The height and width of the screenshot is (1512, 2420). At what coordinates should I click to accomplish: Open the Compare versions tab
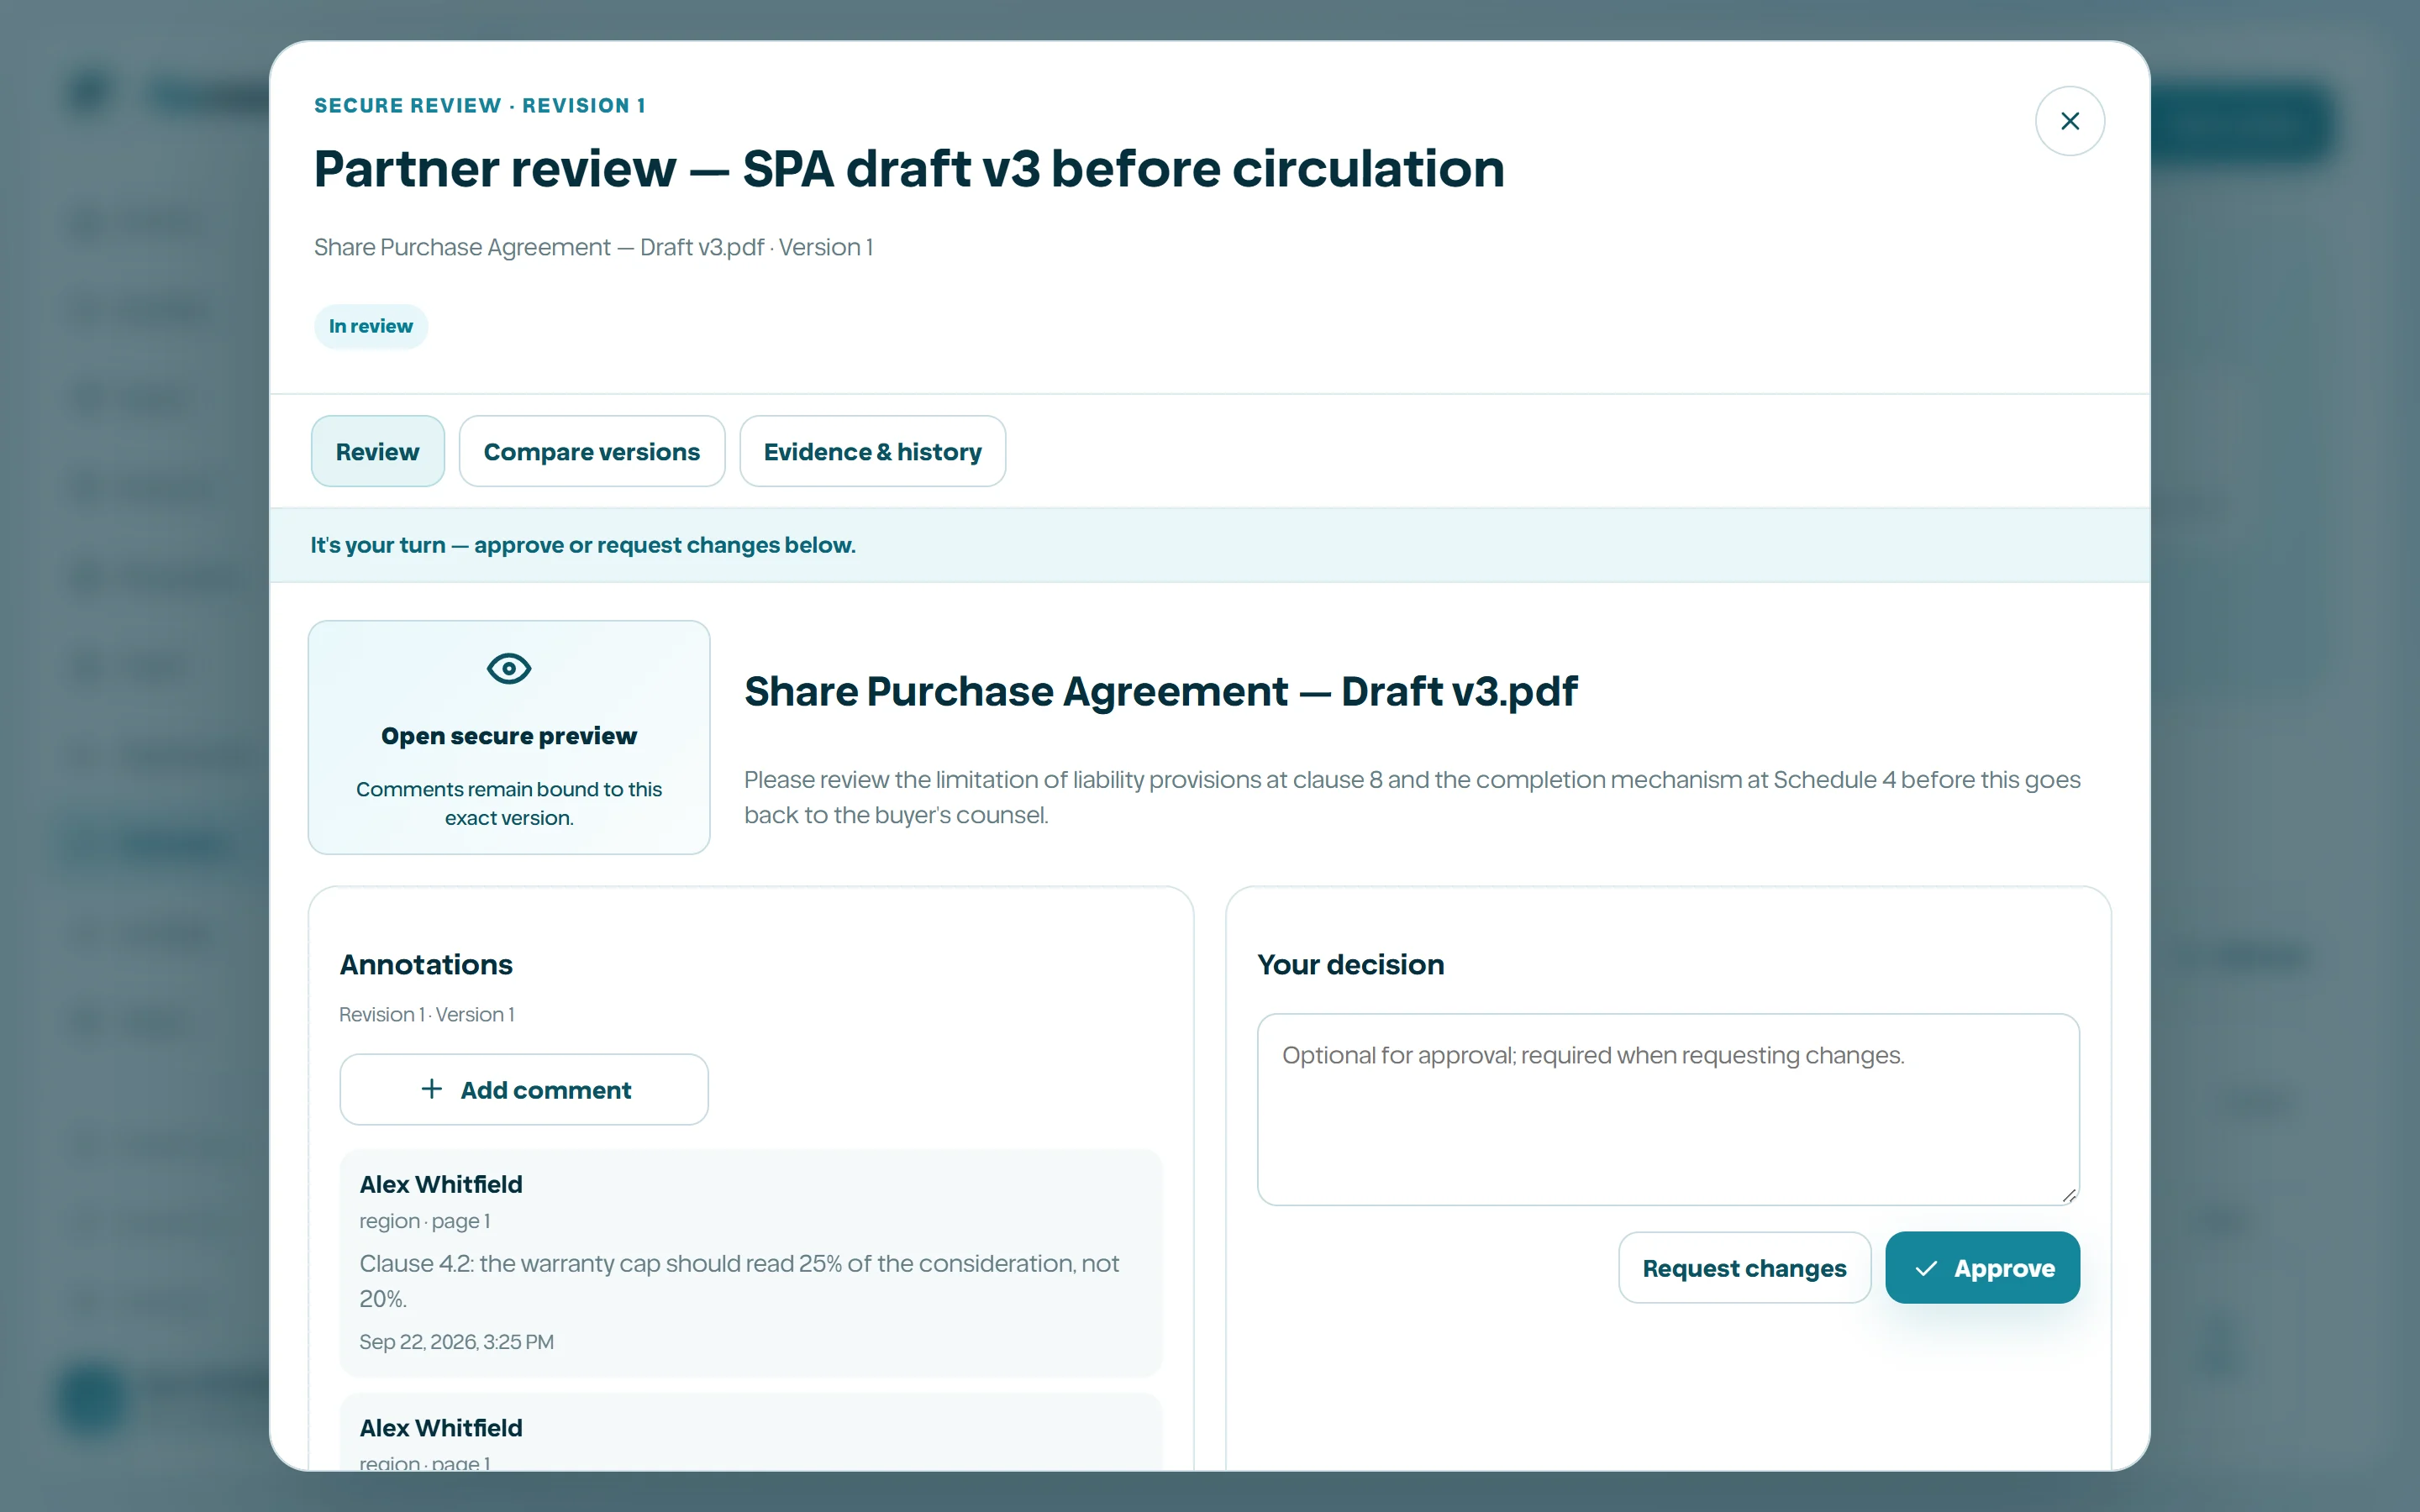pos(592,451)
